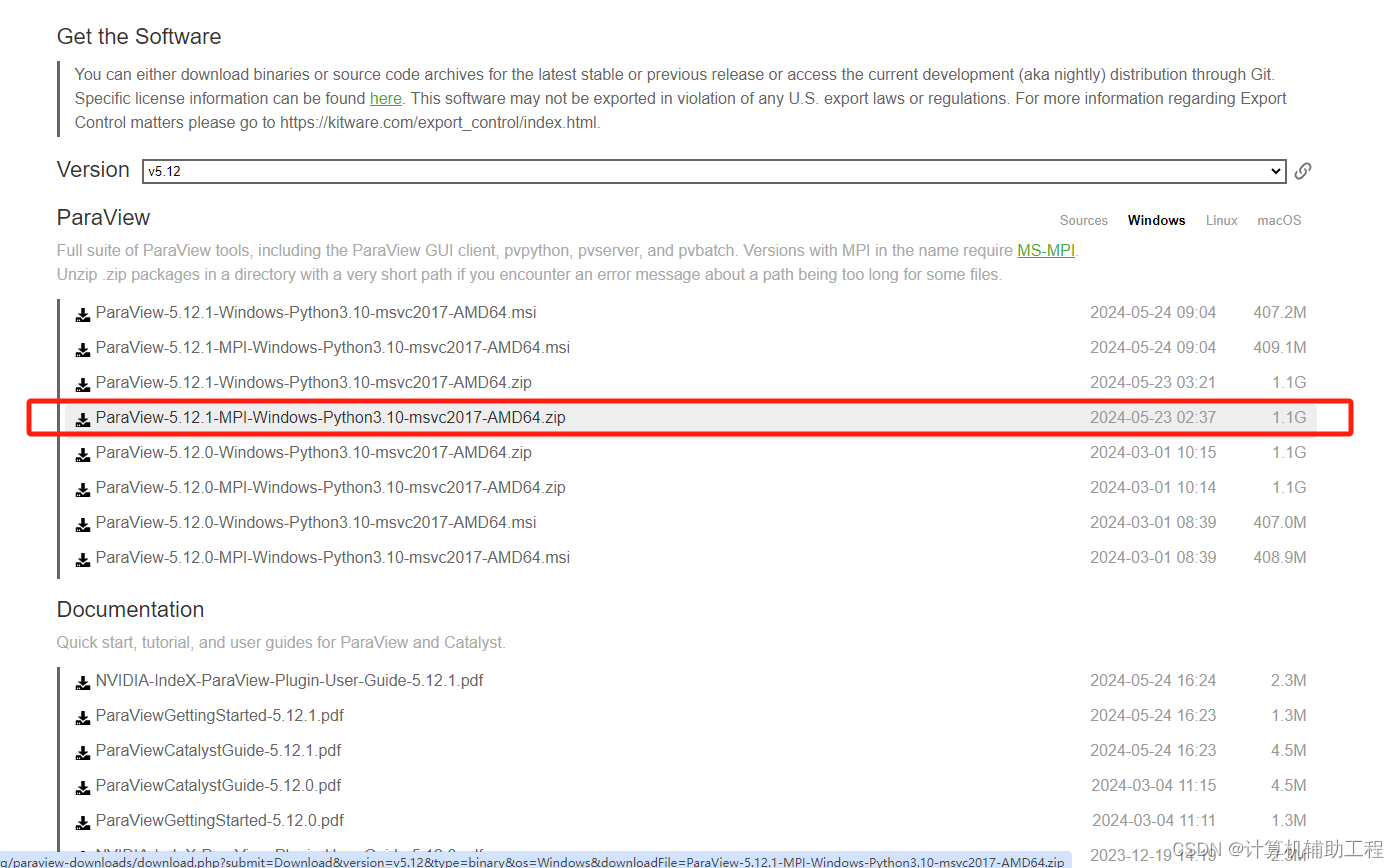Open the MS-MPI link
1399x868 pixels.
(x=1046, y=250)
